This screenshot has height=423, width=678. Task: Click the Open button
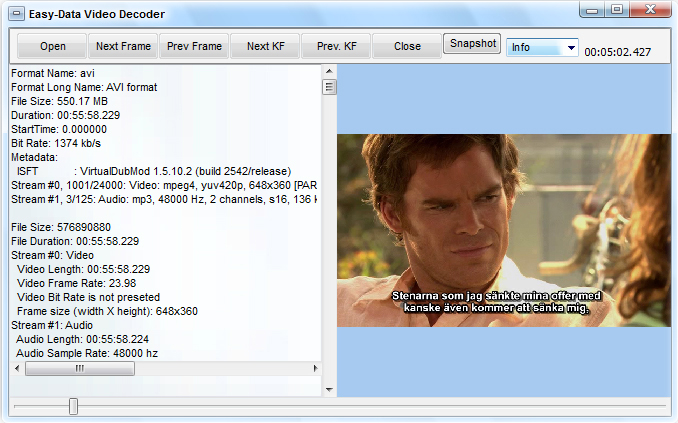tap(52, 46)
